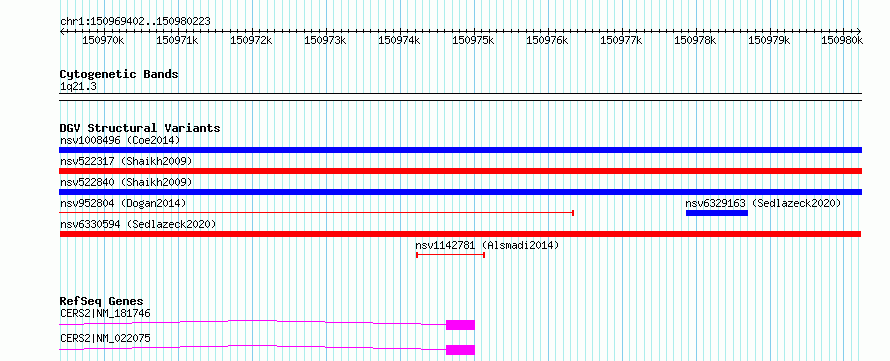This screenshot has height=361, width=890.
Task: Open variant label nsv1008496 (Coe2014)
Action: (120, 140)
